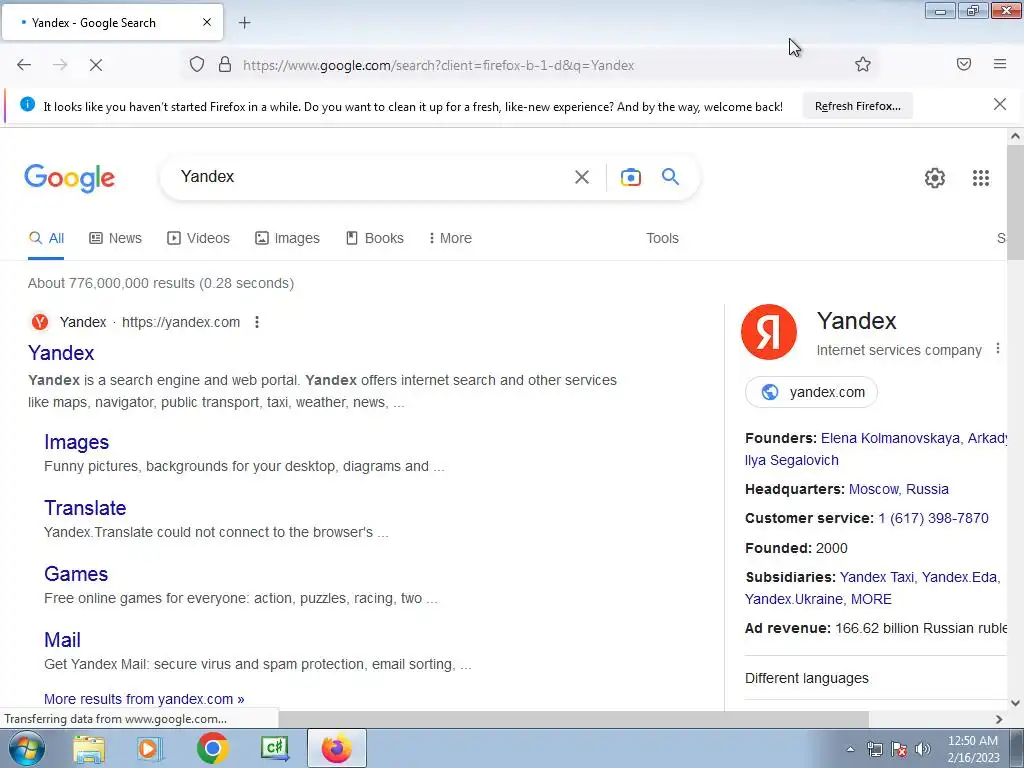Open Moscow, Russia headquarters link
1024x768 pixels.
[899, 489]
